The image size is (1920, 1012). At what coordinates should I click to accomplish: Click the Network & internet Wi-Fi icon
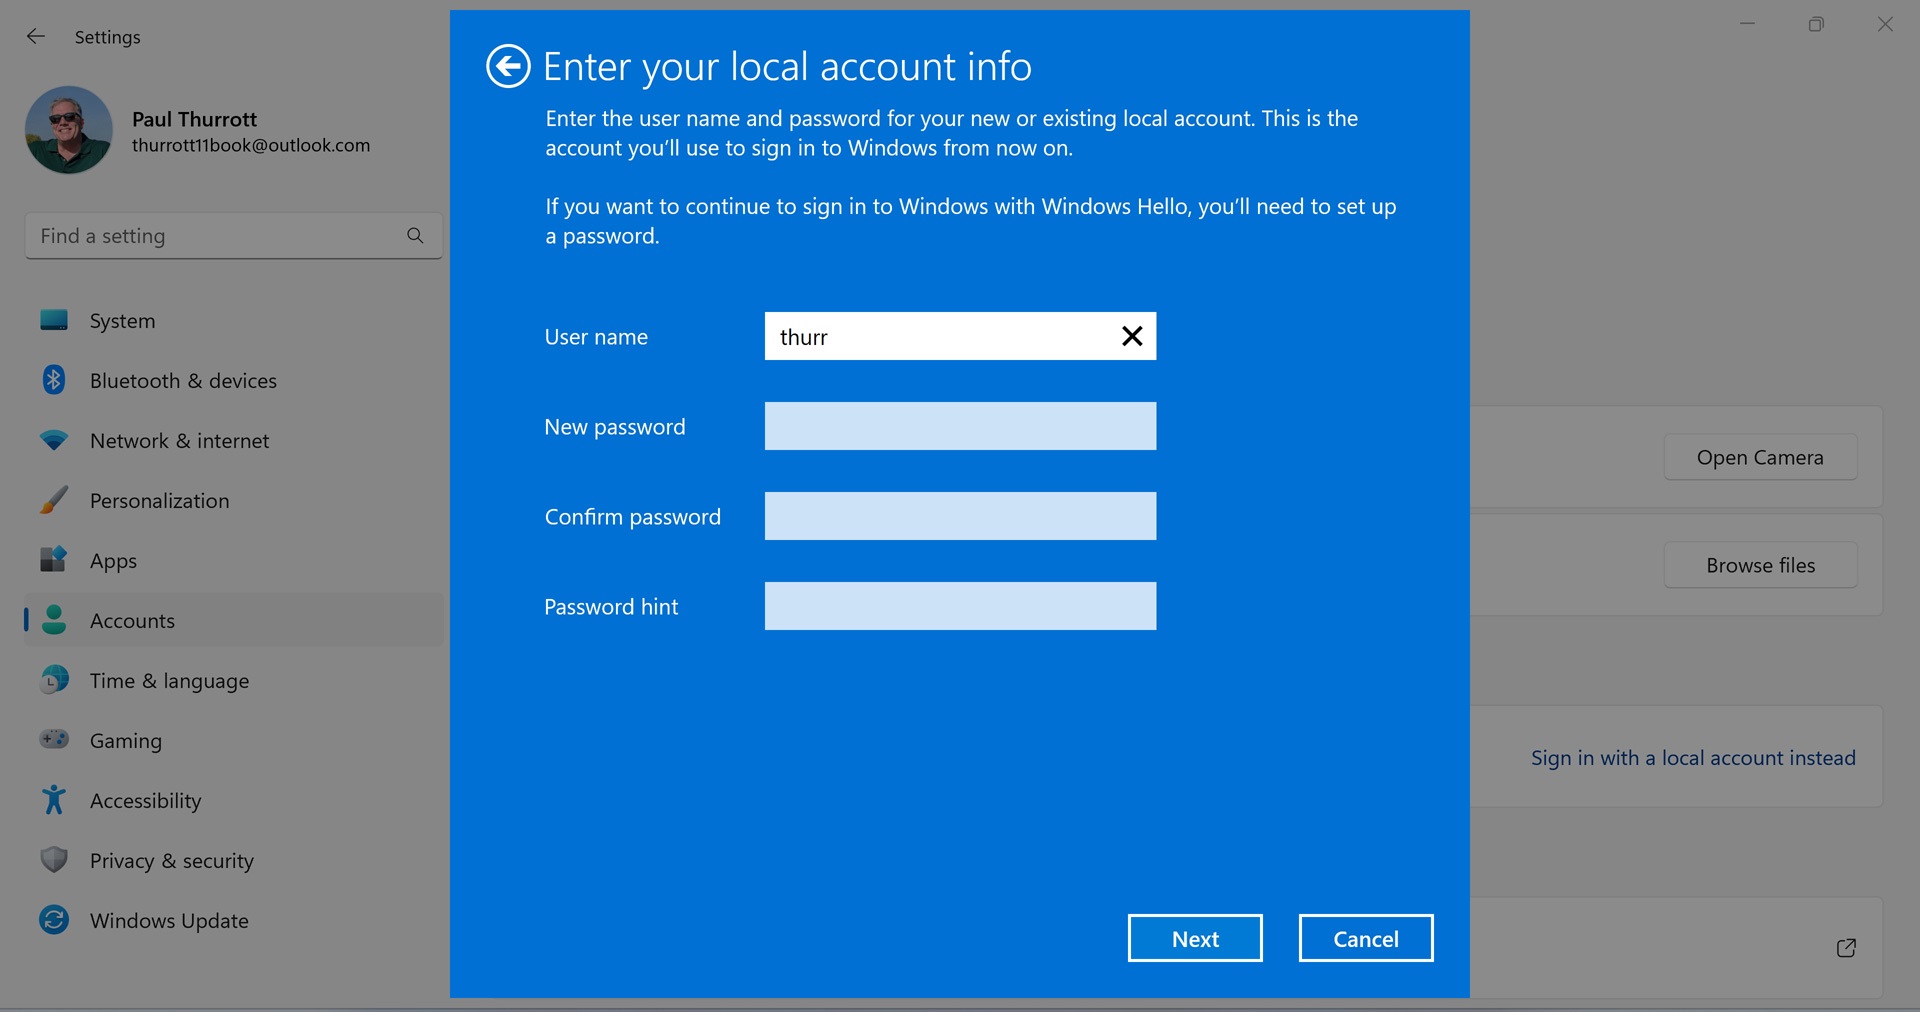(54, 440)
